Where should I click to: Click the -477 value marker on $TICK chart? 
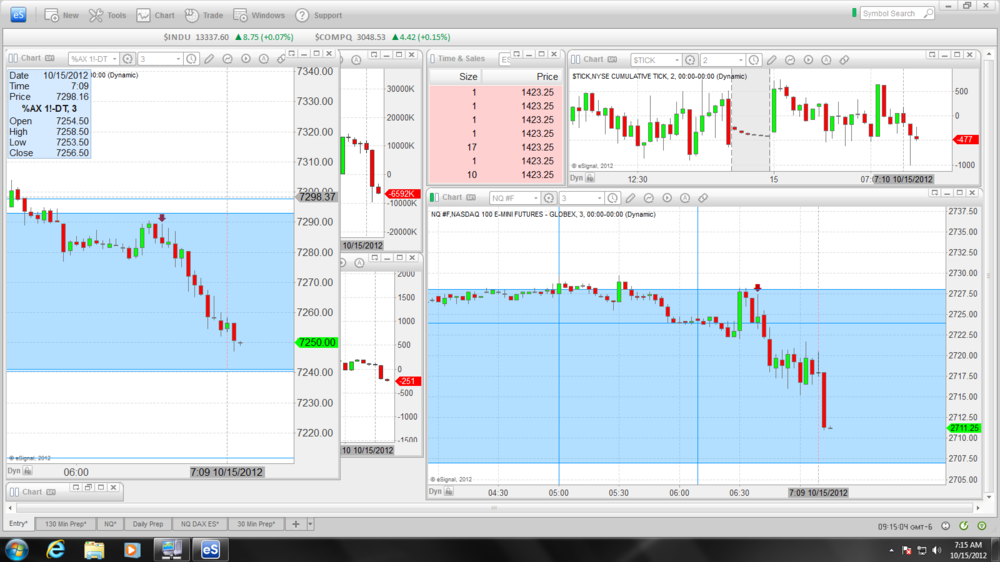[965, 140]
